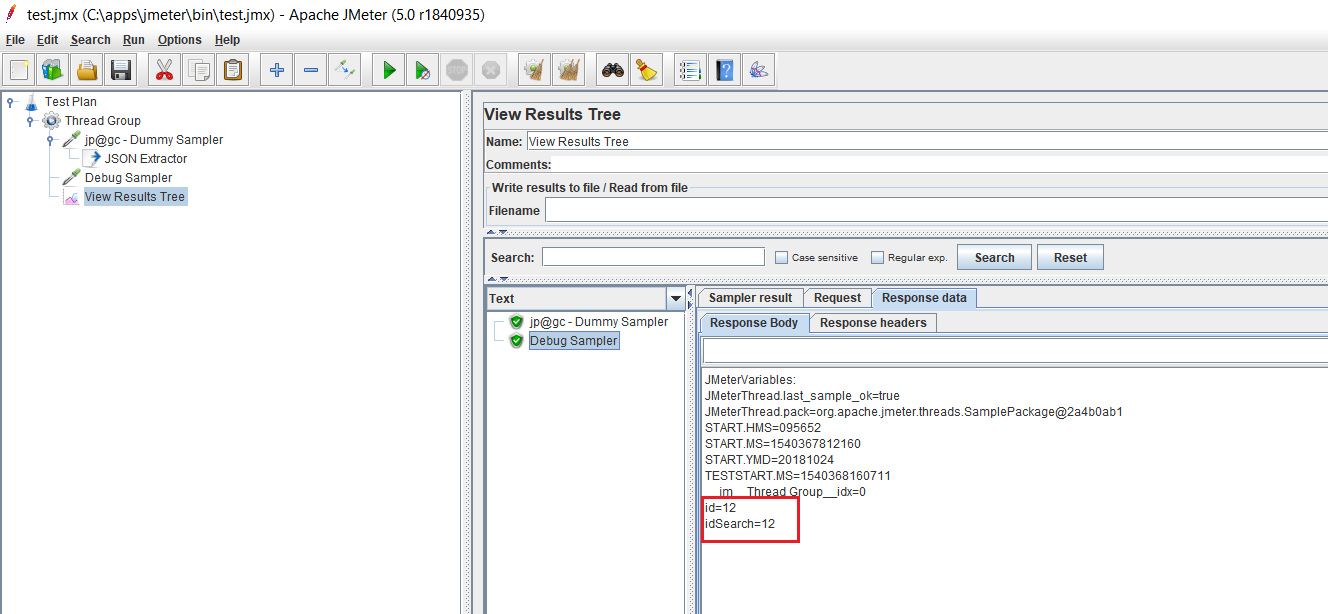The width and height of the screenshot is (1328, 614).
Task: Open Help with question mark icon
Action: pos(724,70)
